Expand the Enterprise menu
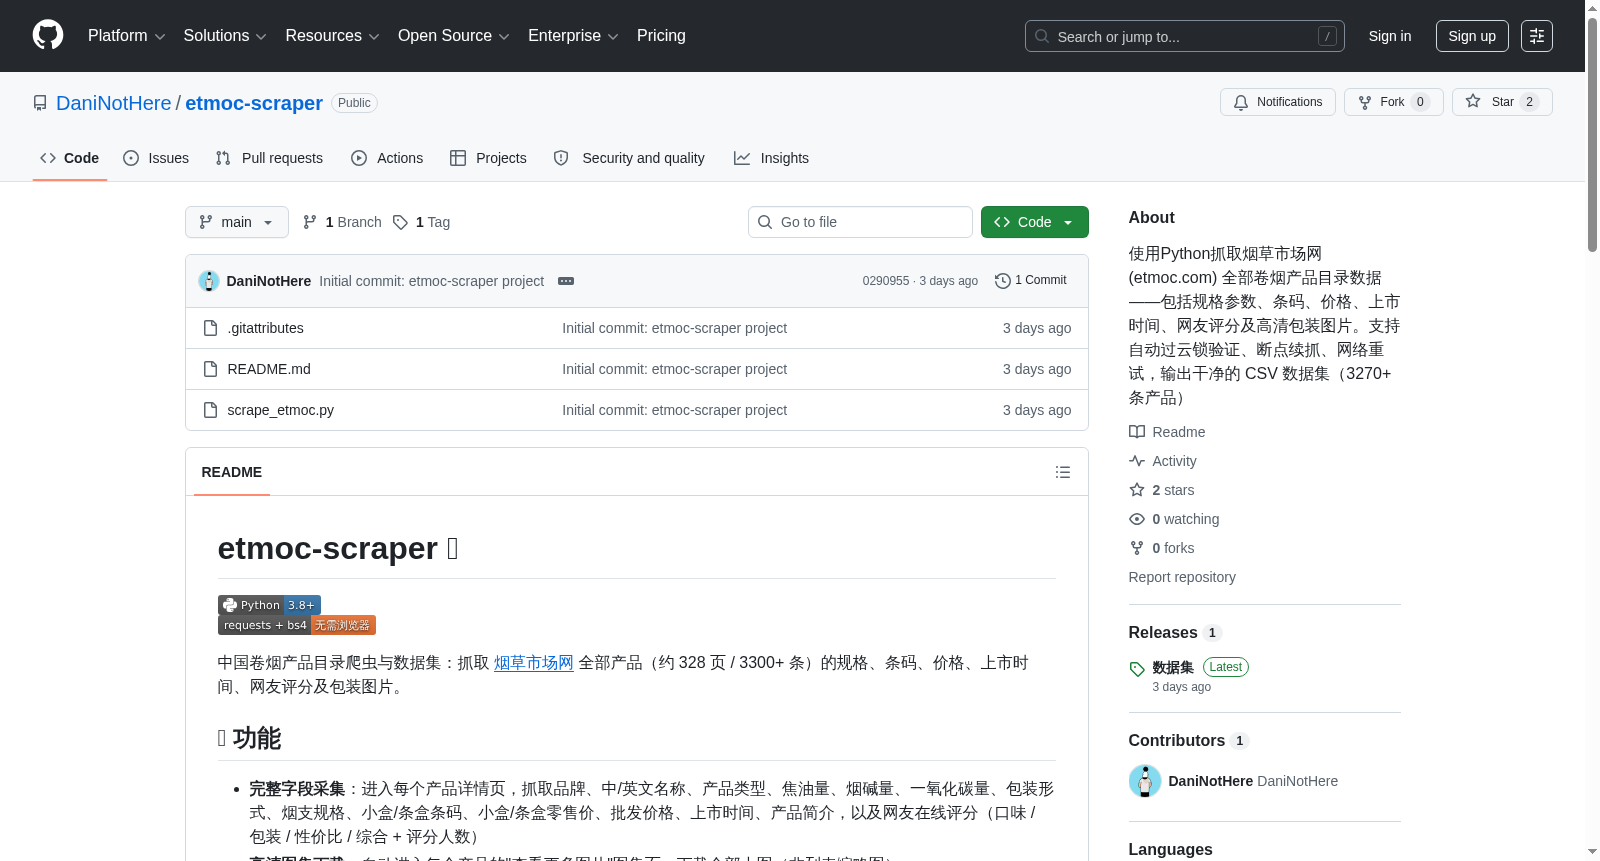The image size is (1600, 861). [x=573, y=36]
